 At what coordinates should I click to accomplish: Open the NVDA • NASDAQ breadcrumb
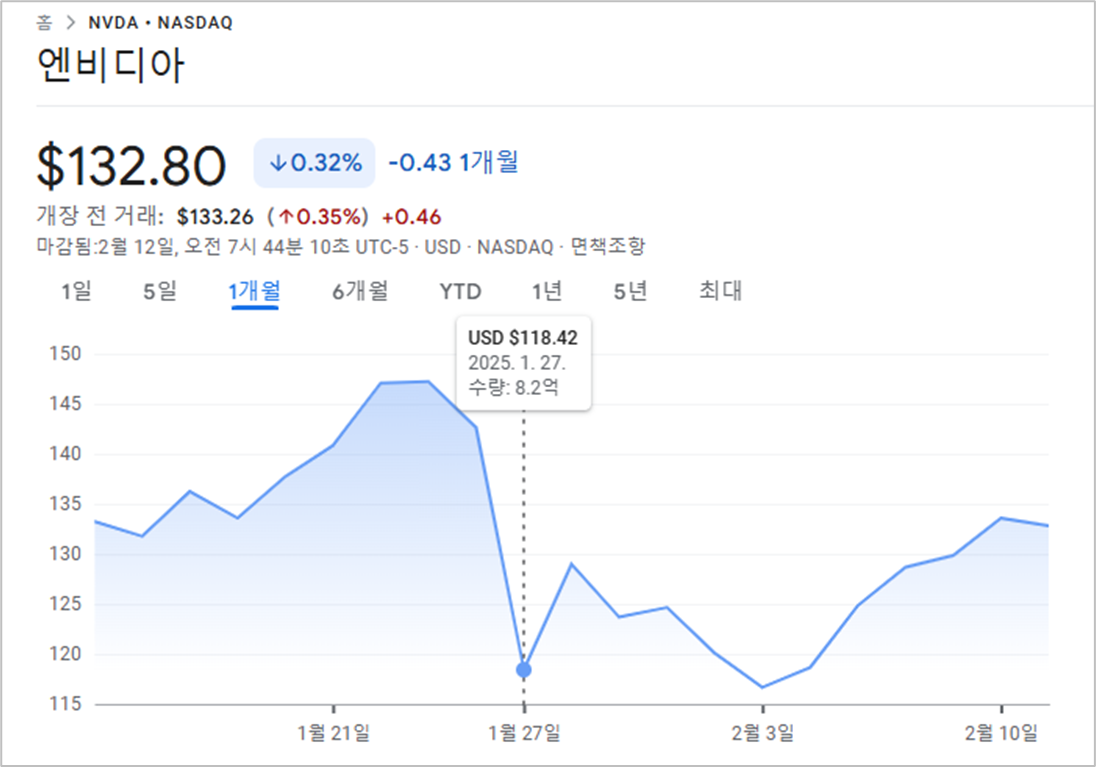(x=160, y=23)
